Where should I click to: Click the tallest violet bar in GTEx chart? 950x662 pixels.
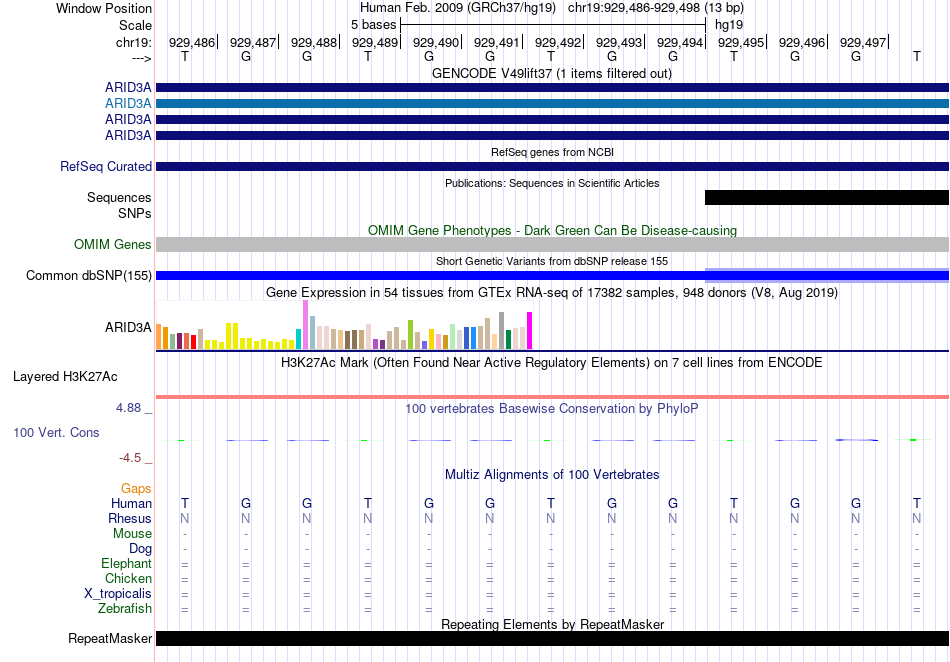305,325
